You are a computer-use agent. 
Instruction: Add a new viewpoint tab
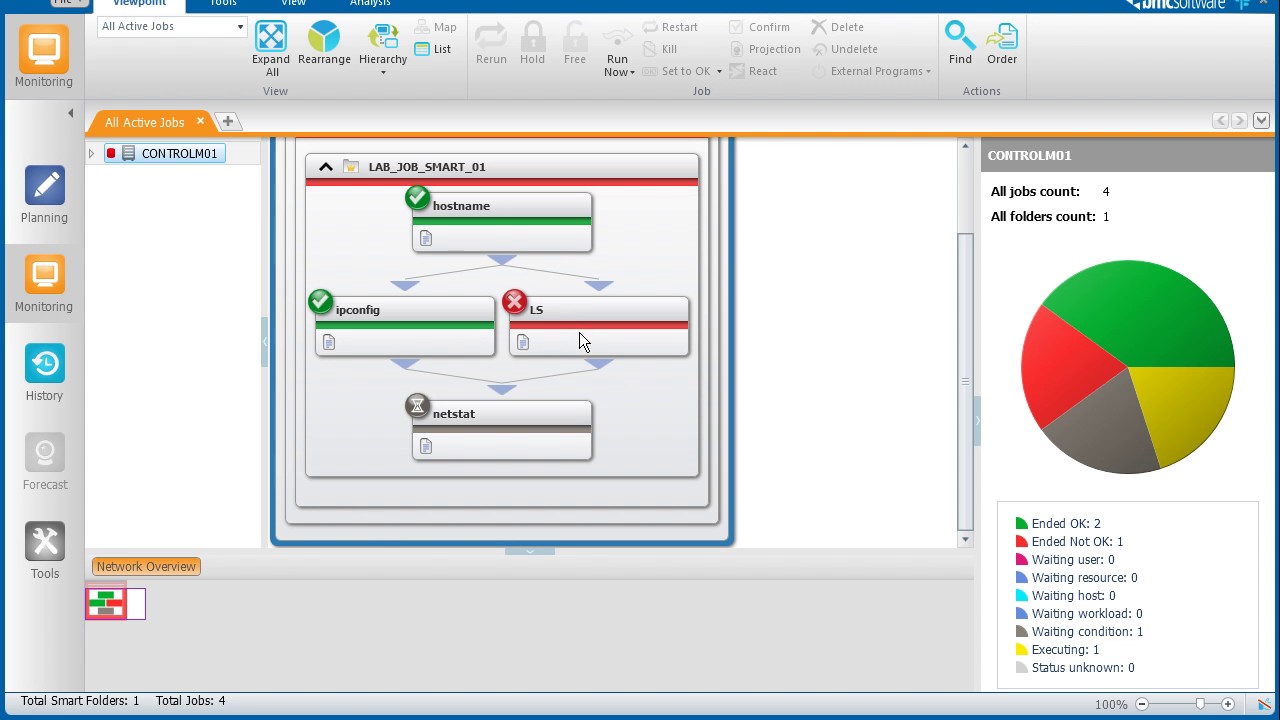pos(228,122)
